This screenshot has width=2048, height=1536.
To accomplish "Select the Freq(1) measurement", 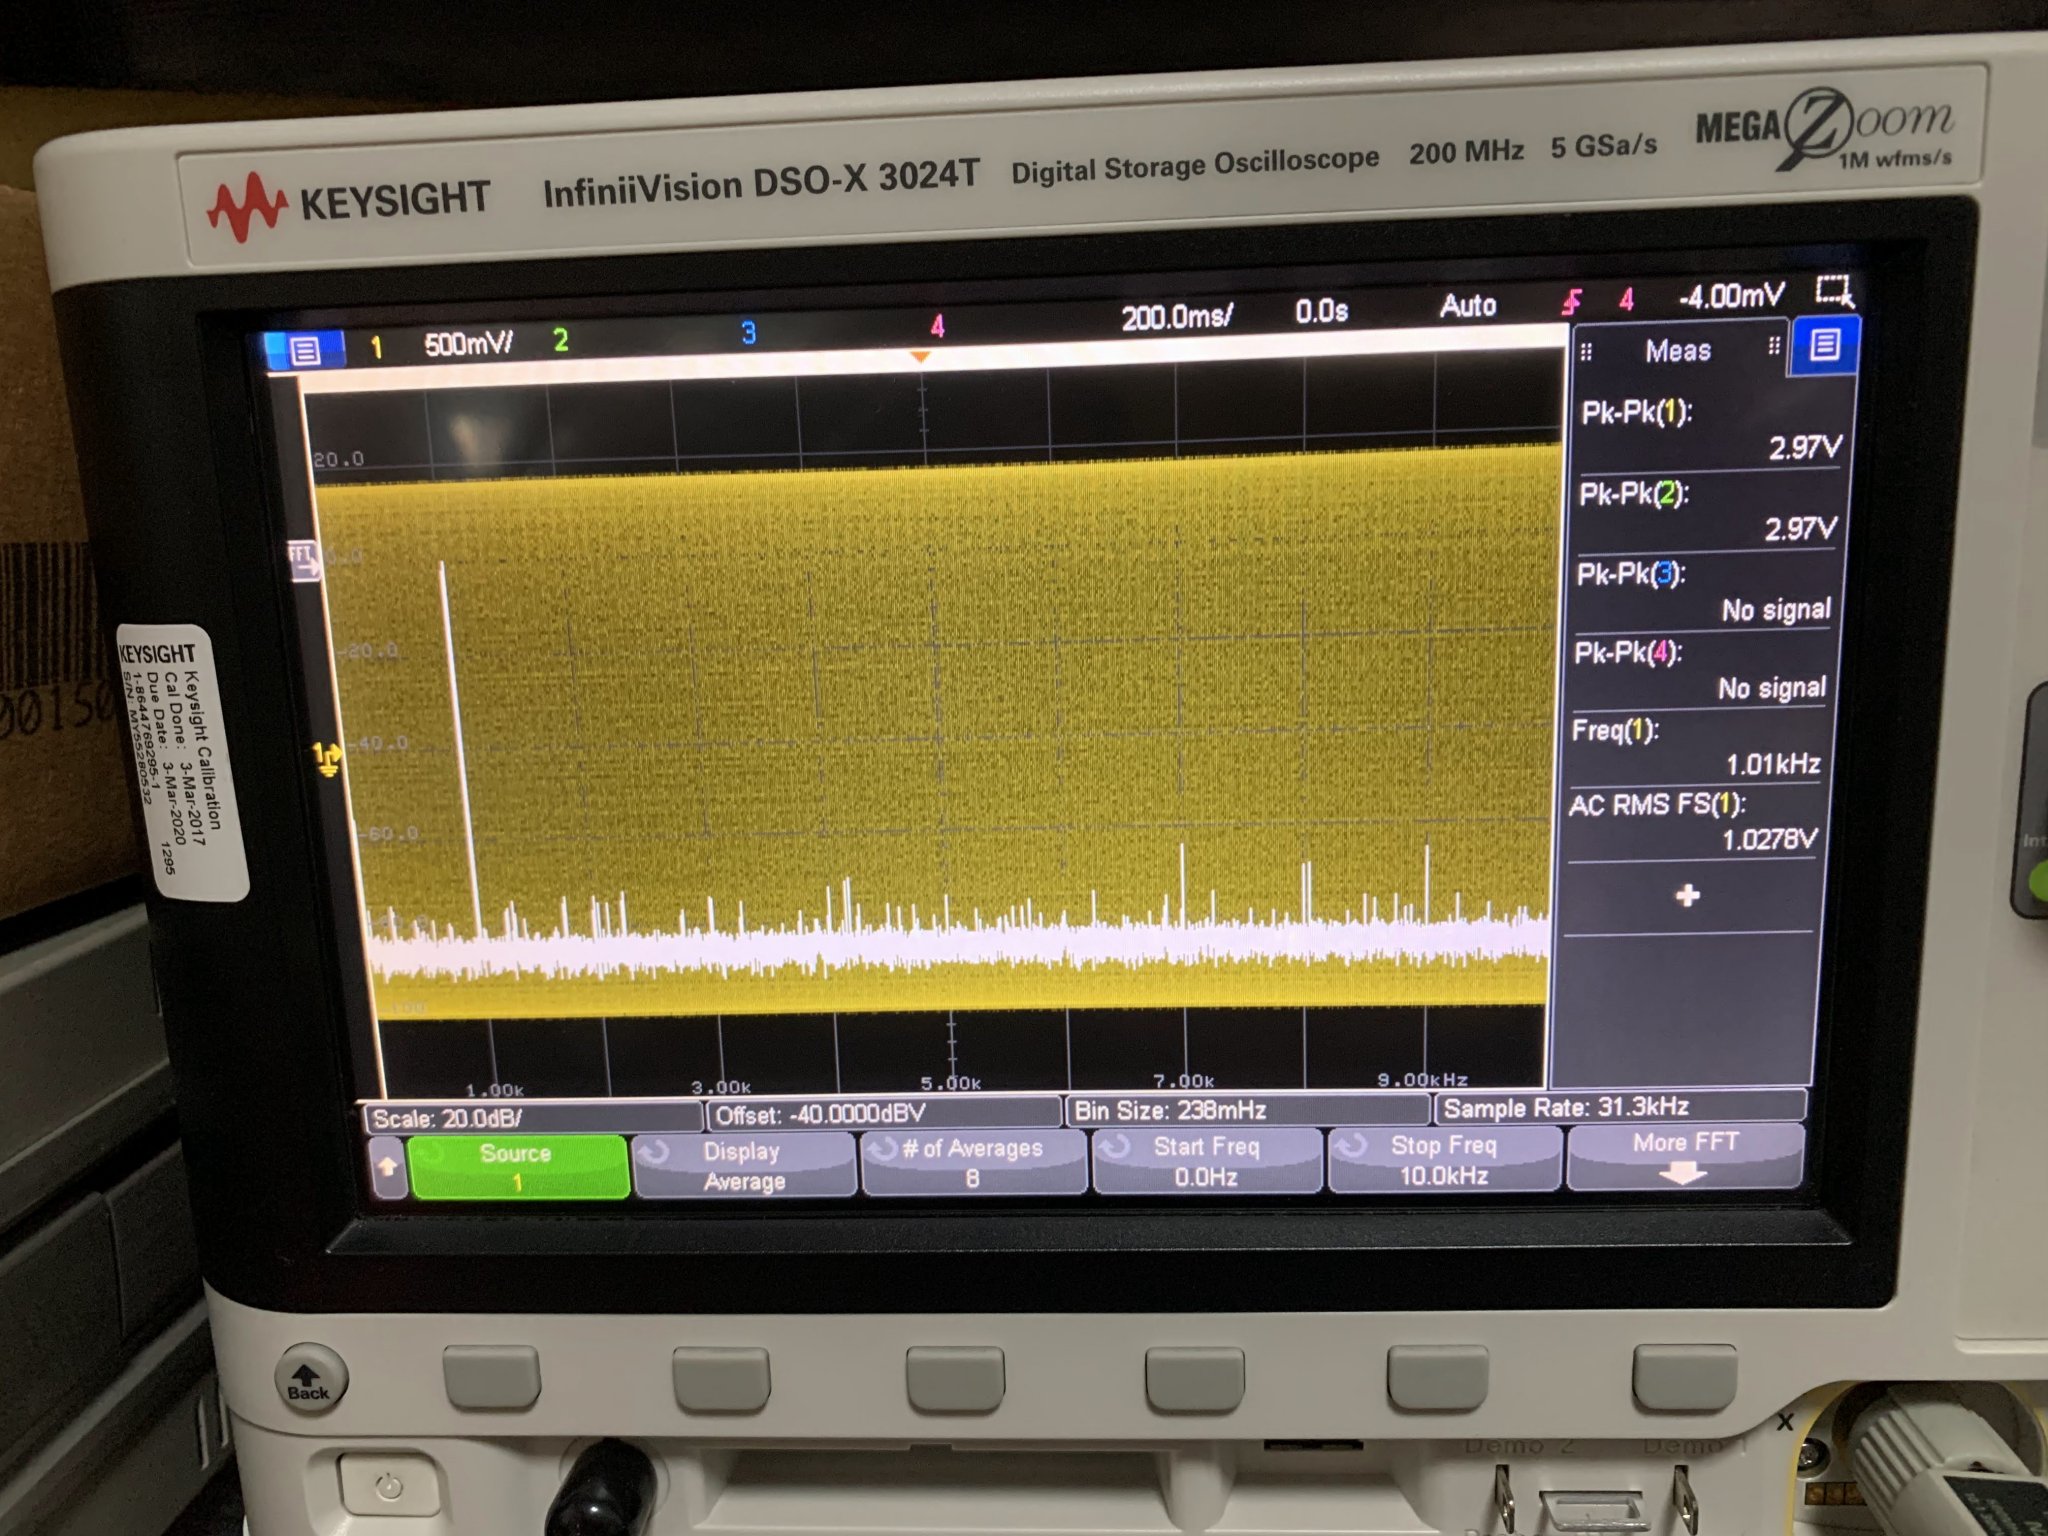I will [x=1697, y=747].
